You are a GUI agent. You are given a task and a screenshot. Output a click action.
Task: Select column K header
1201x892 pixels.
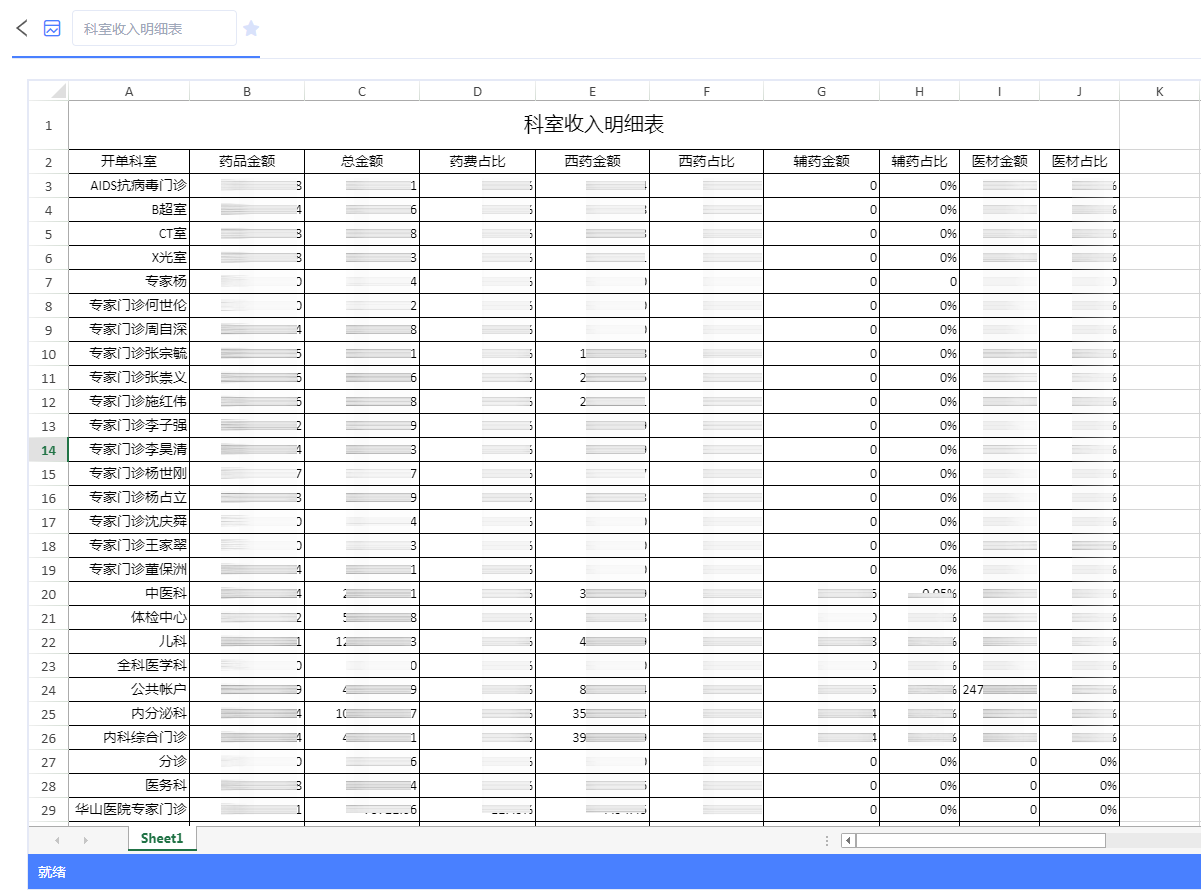(x=1160, y=91)
